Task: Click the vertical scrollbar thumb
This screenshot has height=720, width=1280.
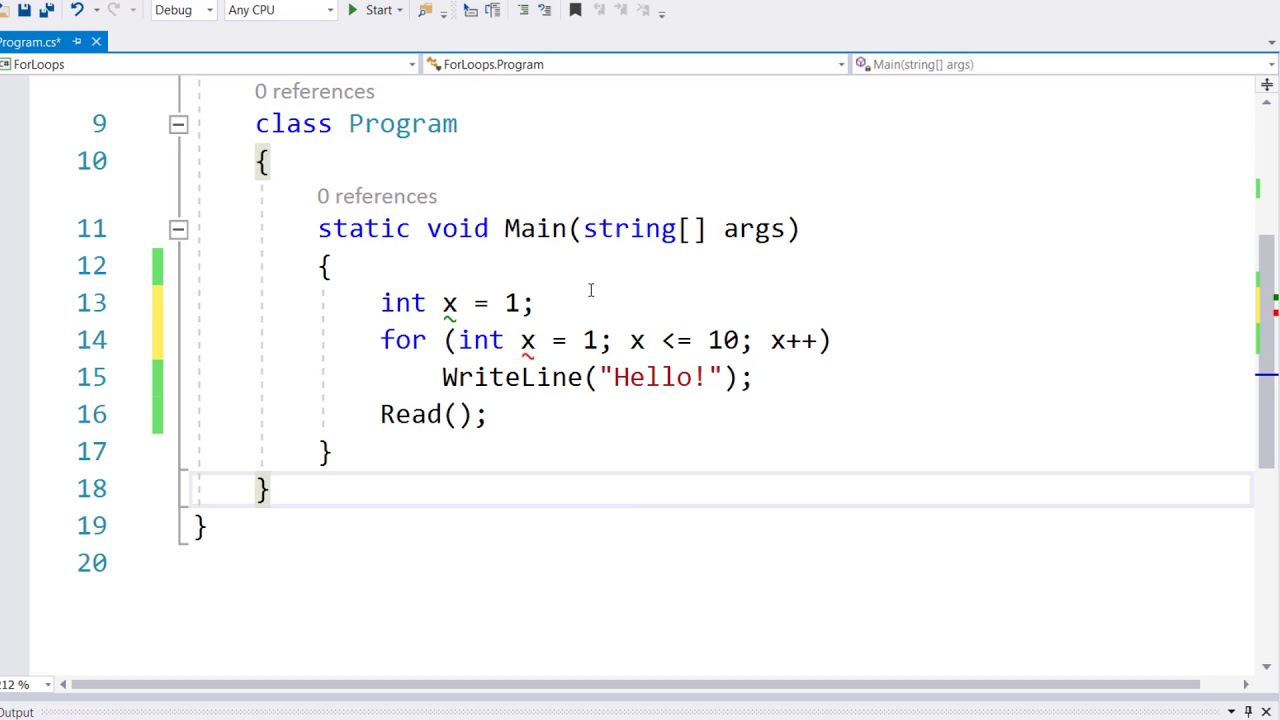Action: click(1266, 351)
